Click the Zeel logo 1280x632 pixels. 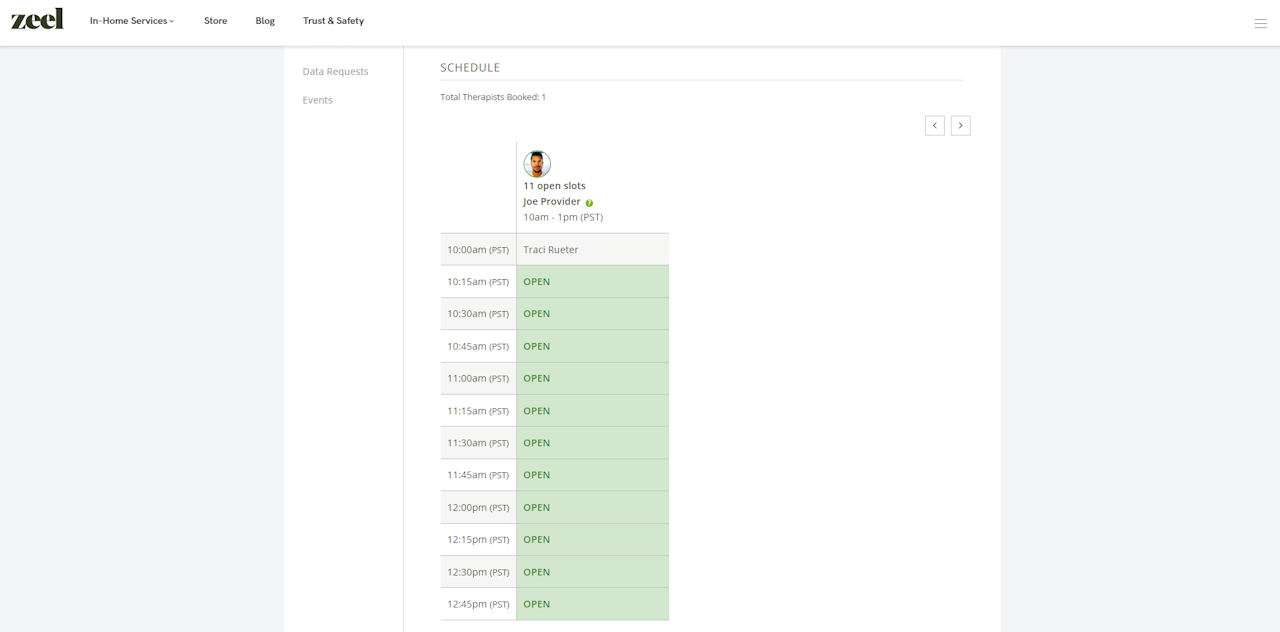37,19
